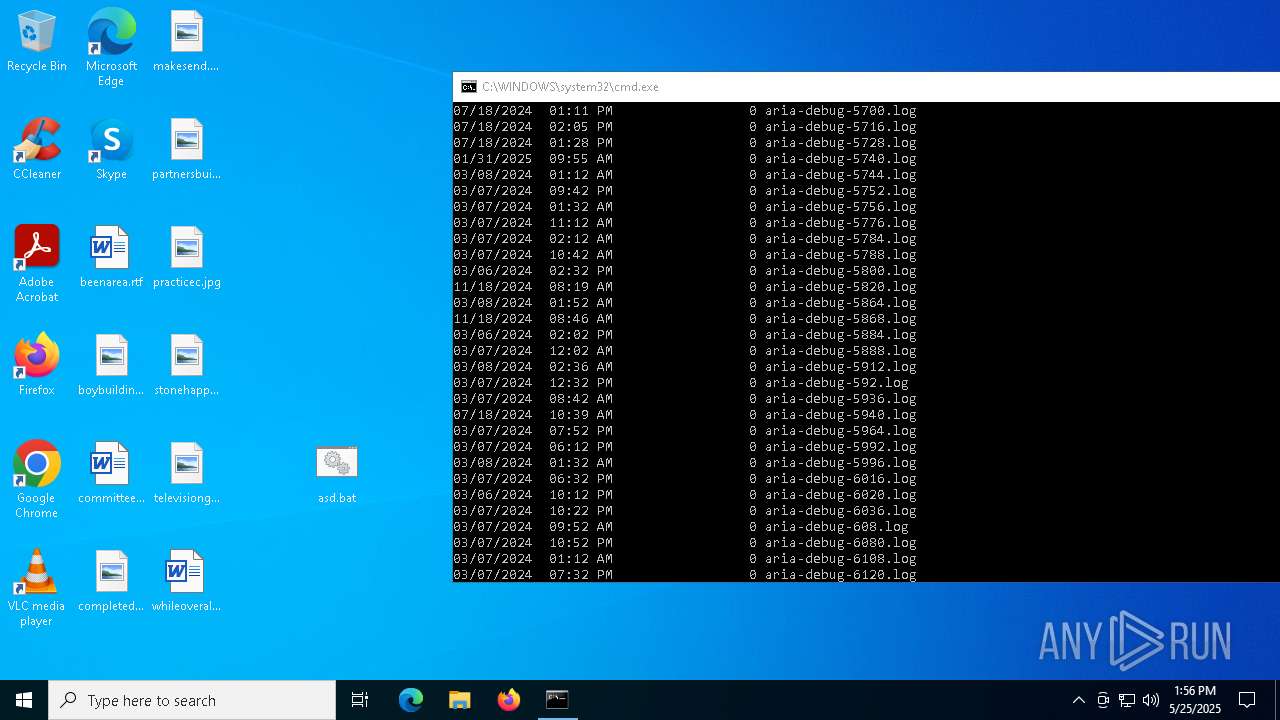
Task: Select practicec.jpg image file
Action: click(186, 258)
